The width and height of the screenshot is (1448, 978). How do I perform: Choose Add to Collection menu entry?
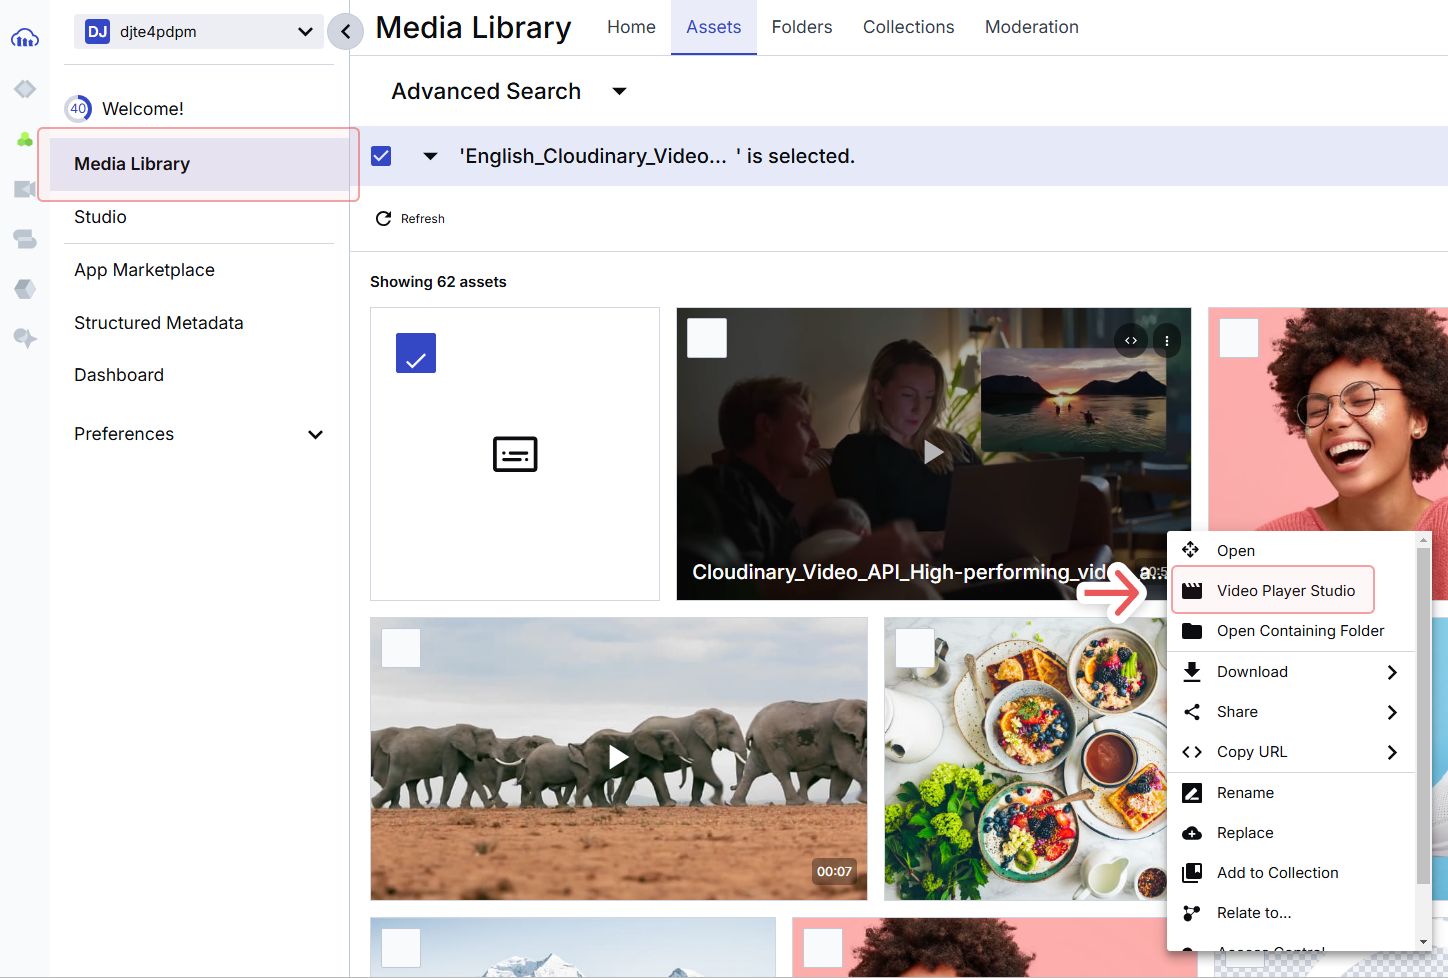(x=1291, y=873)
